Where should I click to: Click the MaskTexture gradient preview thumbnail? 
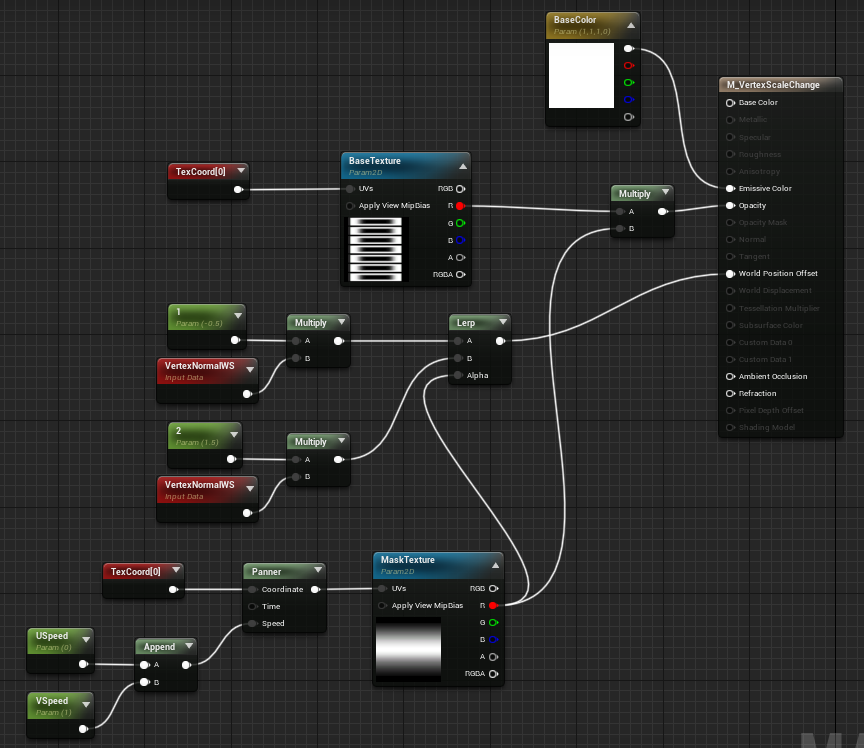coord(408,650)
